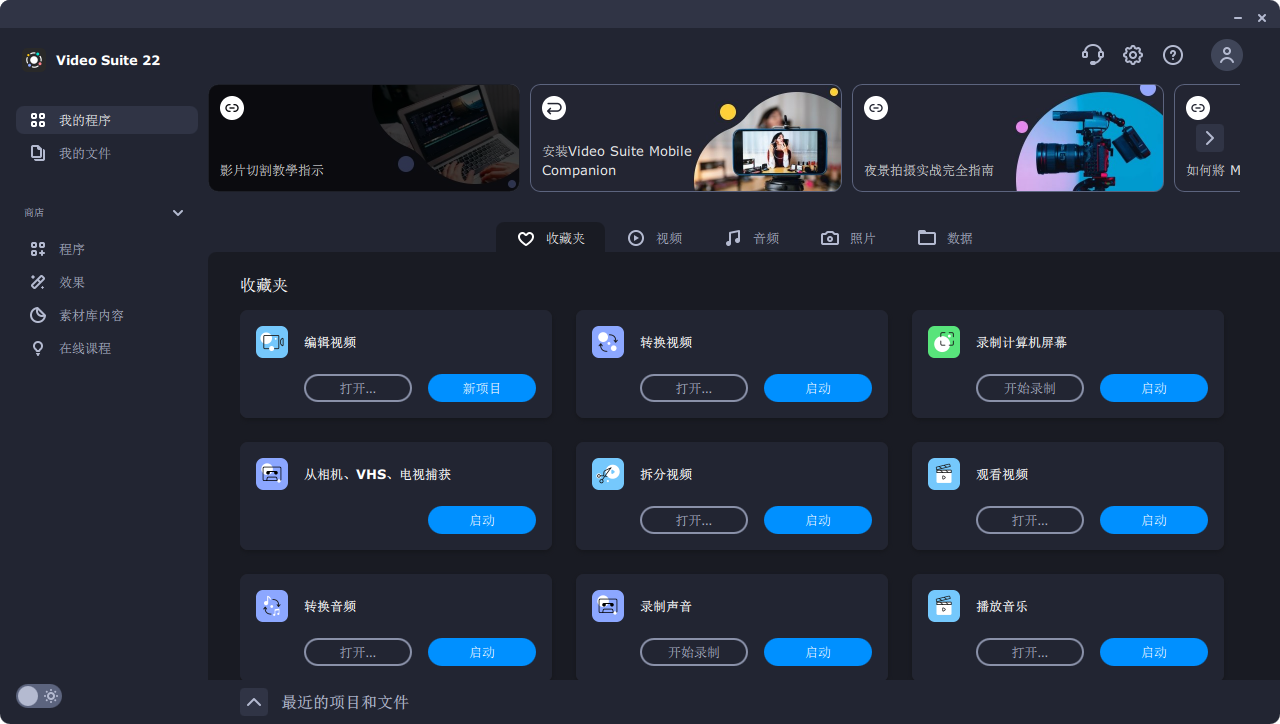Viewport: 1280px width, 724px height.
Task: Click the 从相机、VHS、电视捕获 capture icon
Action: pos(272,474)
